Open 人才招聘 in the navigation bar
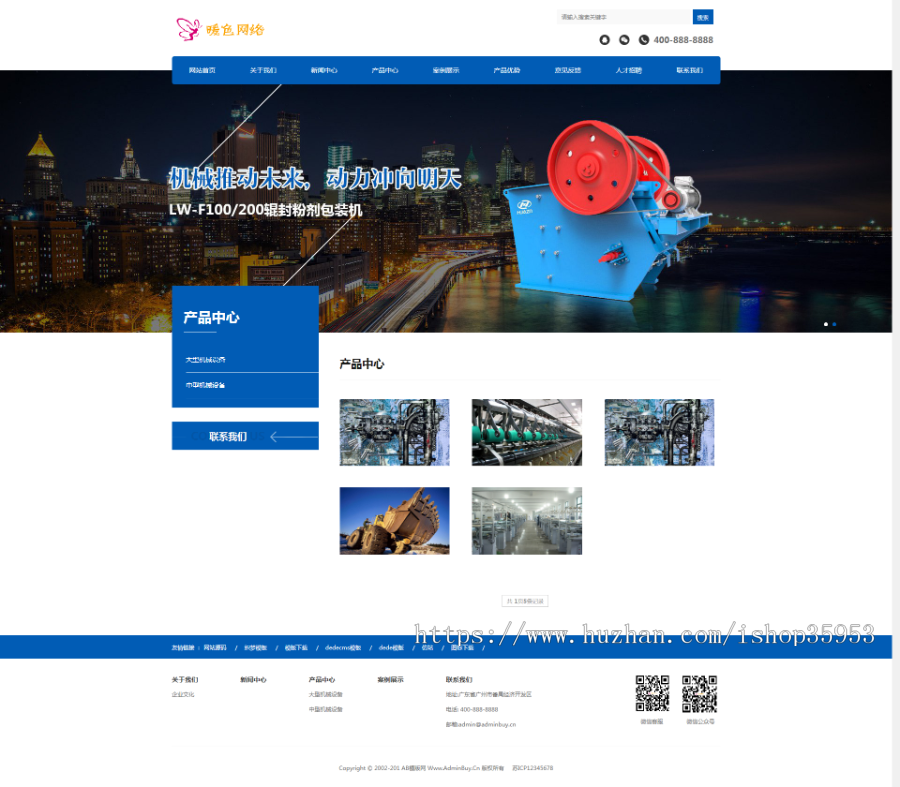Image resolution: width=900 pixels, height=787 pixels. point(629,71)
